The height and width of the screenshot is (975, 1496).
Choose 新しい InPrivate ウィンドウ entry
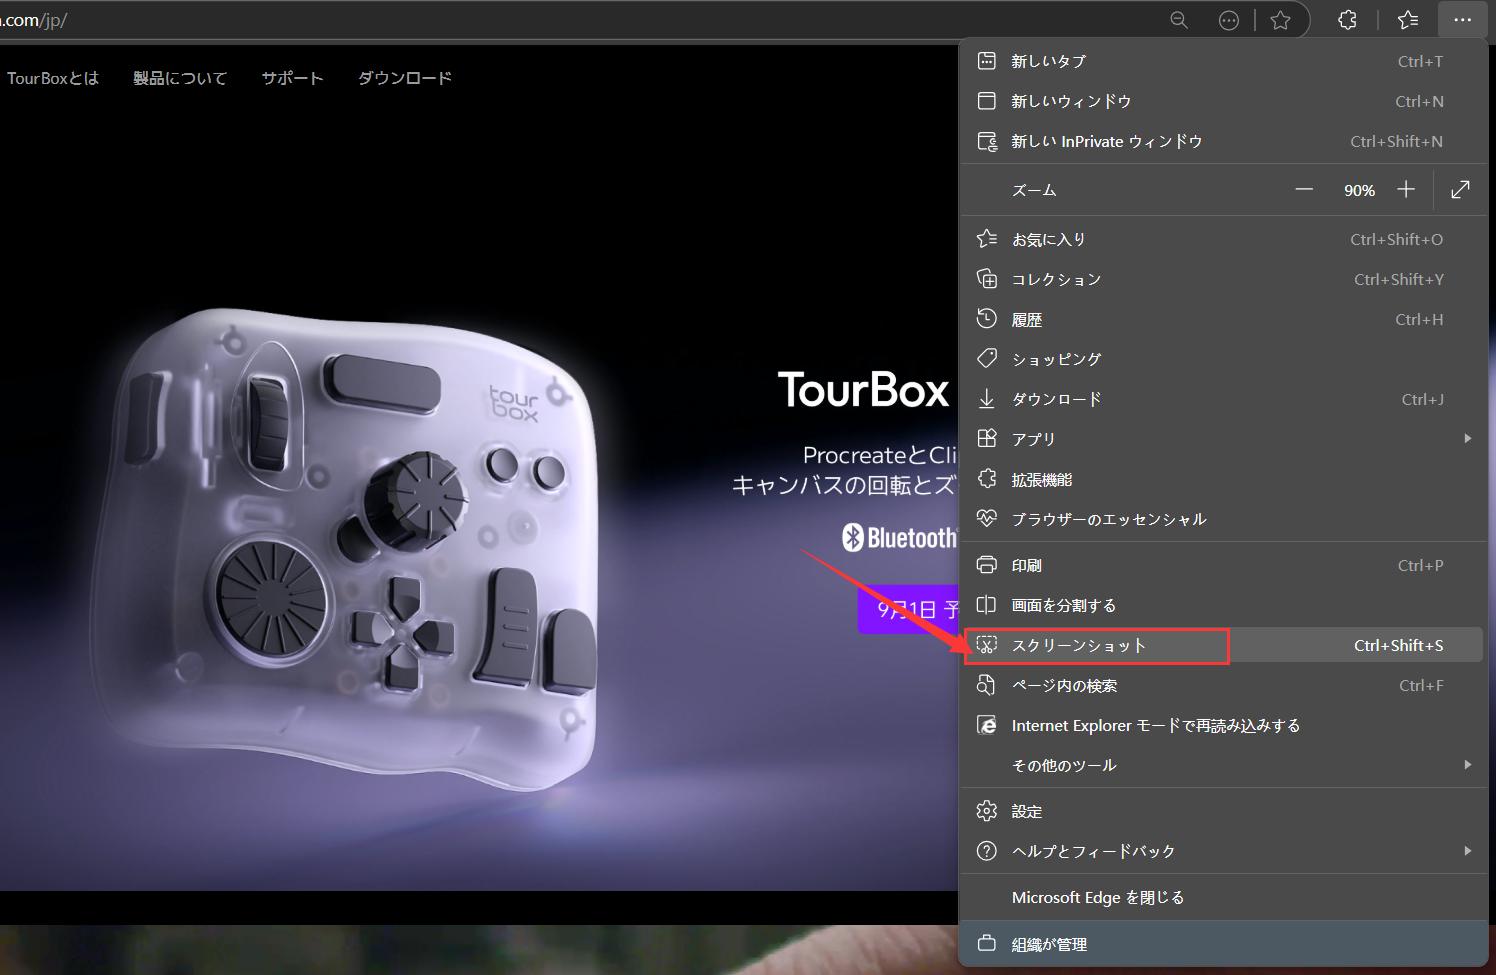click(x=1224, y=141)
